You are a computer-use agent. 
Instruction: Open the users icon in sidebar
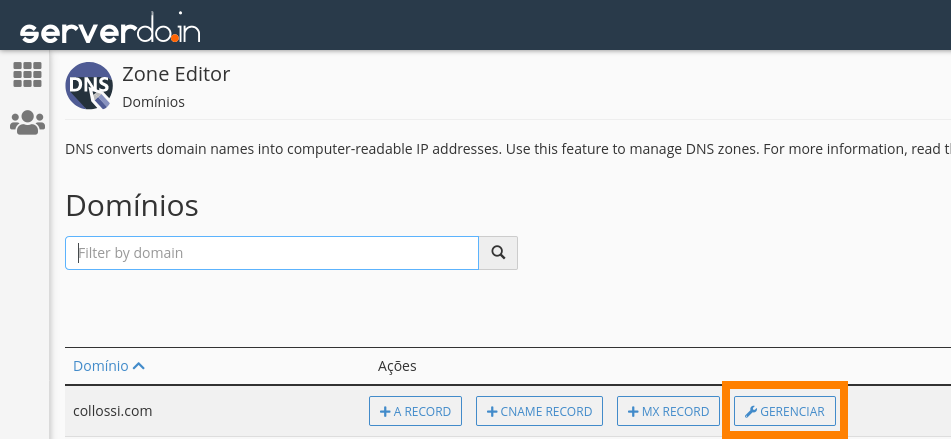pyautogui.click(x=27, y=123)
